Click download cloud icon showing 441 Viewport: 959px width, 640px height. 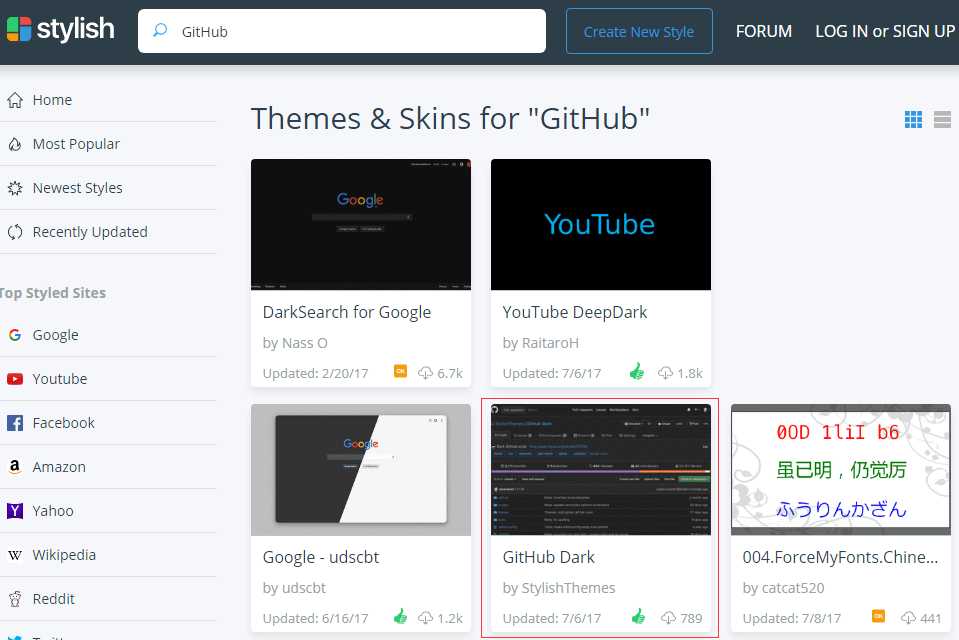(x=908, y=618)
